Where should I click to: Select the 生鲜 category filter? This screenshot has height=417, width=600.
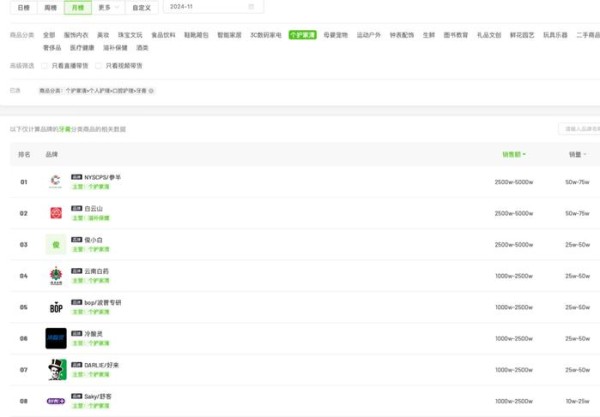pos(429,35)
